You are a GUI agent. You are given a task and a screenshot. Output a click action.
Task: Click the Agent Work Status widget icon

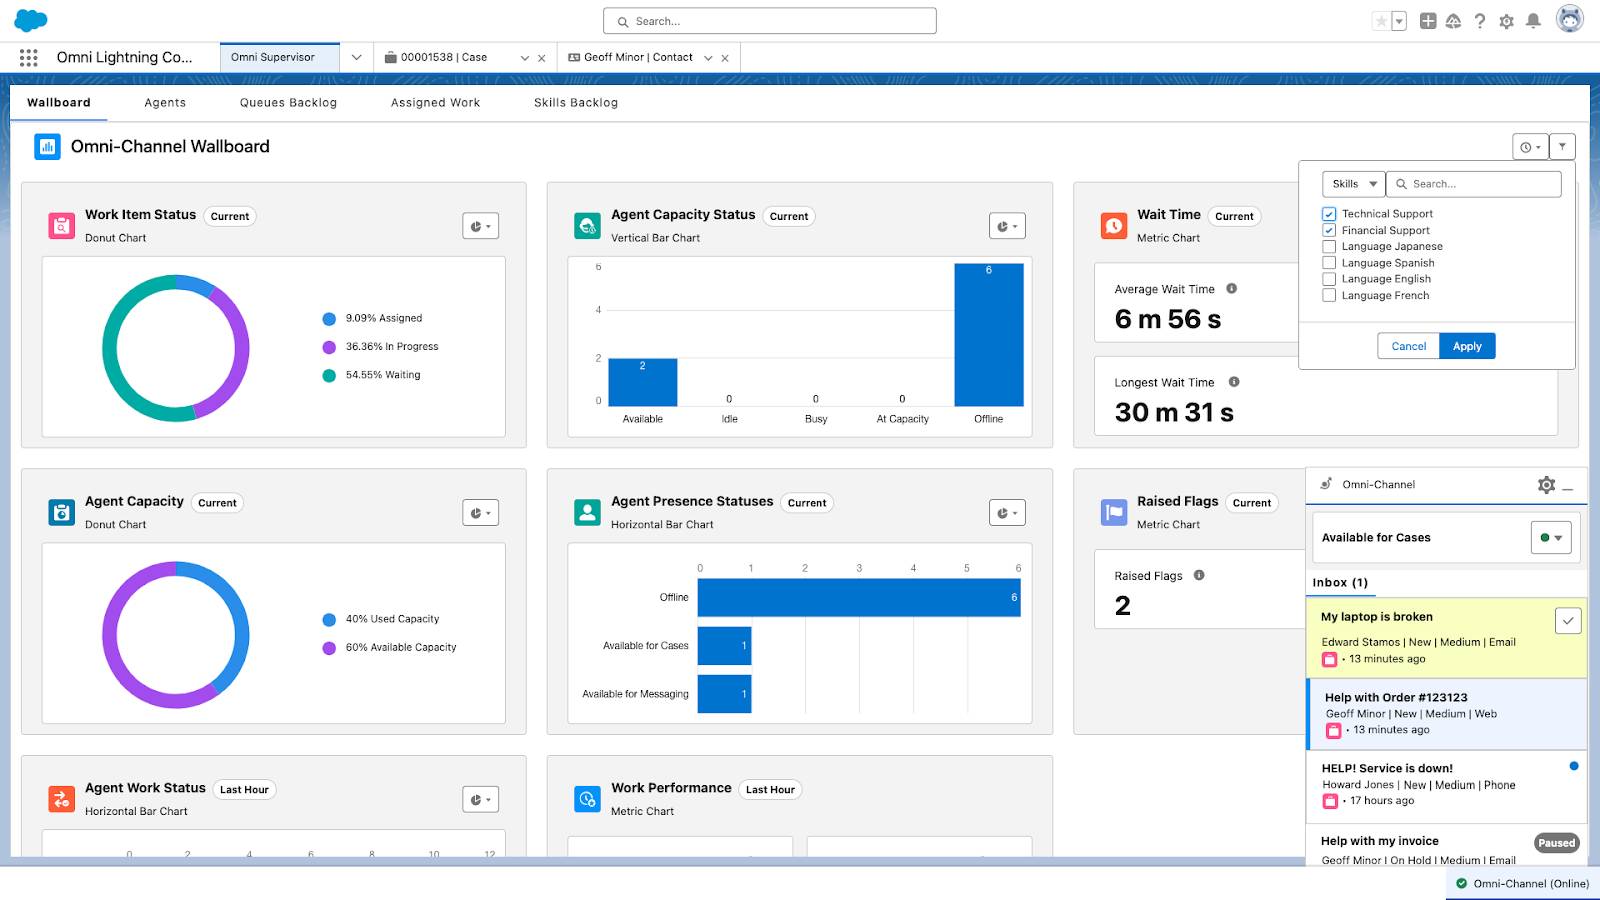[x=62, y=800]
